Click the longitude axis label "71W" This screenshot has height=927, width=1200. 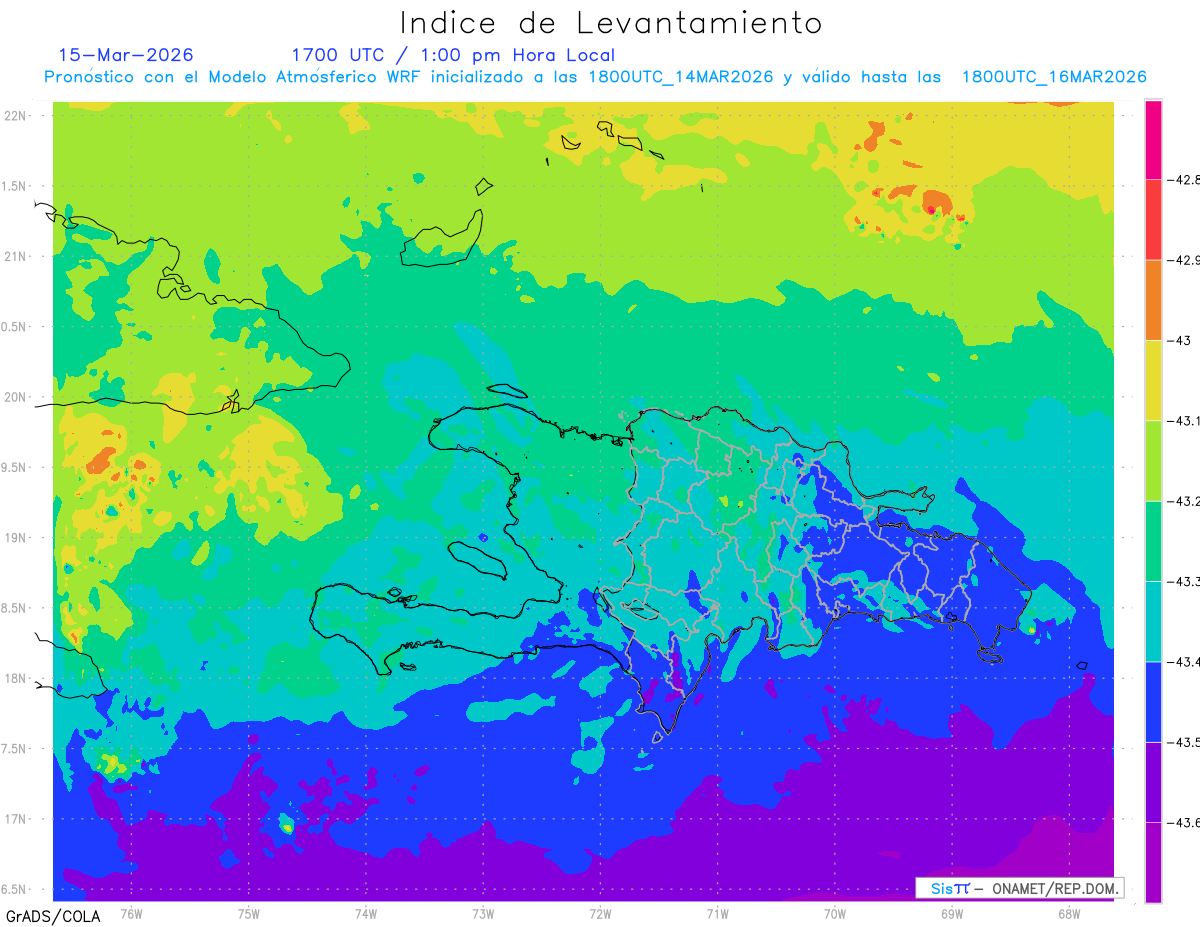pyautogui.click(x=717, y=913)
